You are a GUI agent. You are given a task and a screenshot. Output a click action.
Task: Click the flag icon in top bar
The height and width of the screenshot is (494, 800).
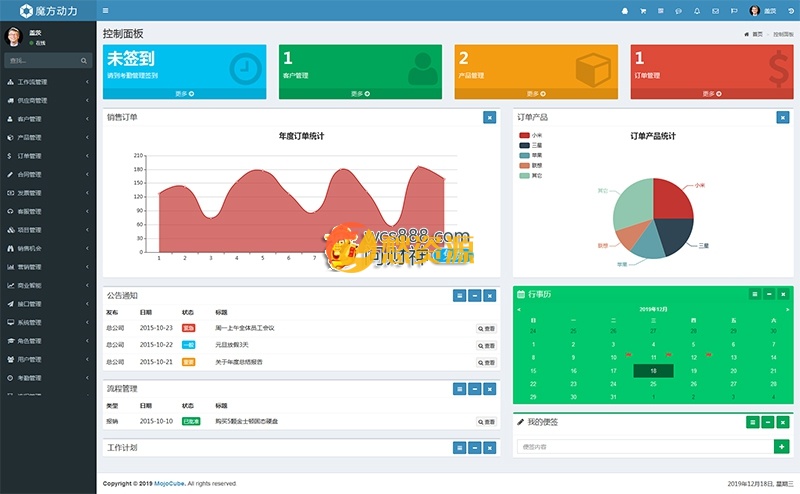coord(733,11)
